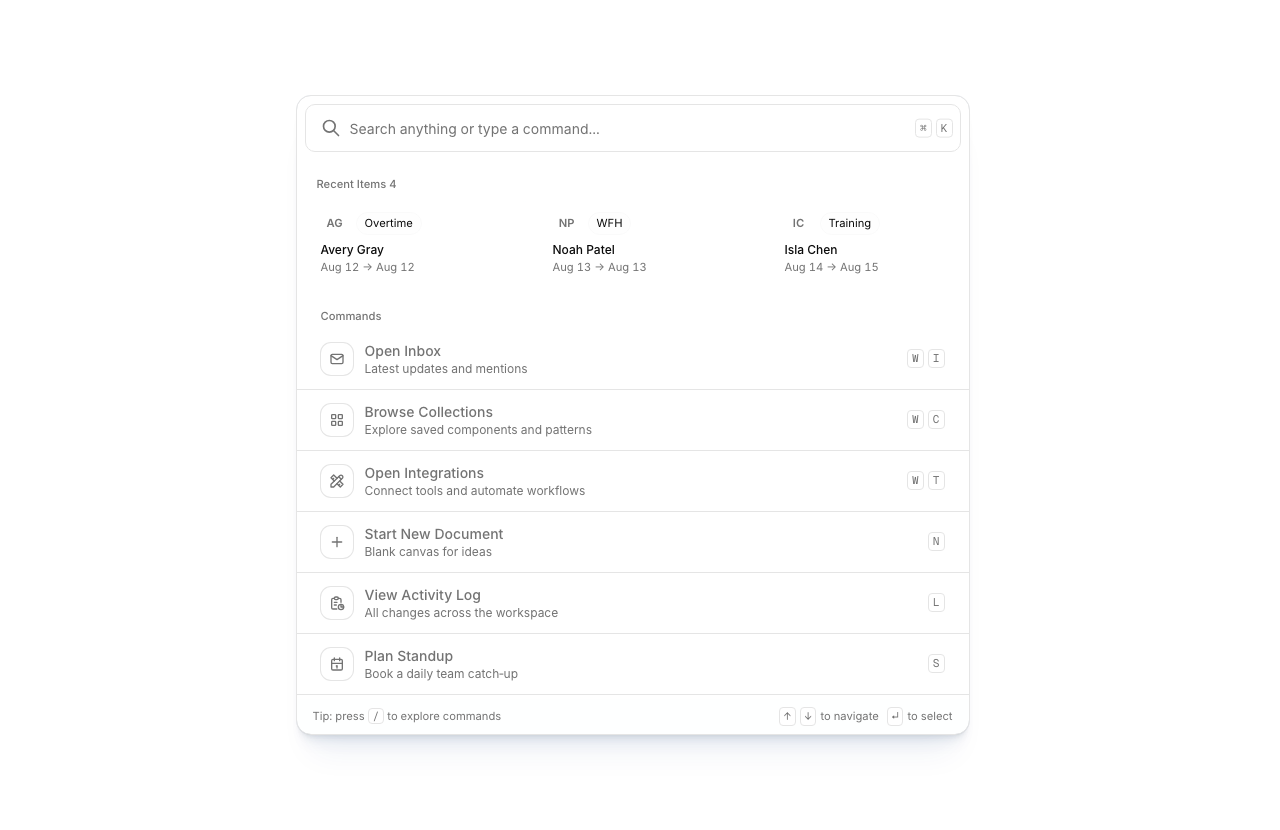
Task: Click the Plan Standup calendar icon
Action: (x=337, y=664)
